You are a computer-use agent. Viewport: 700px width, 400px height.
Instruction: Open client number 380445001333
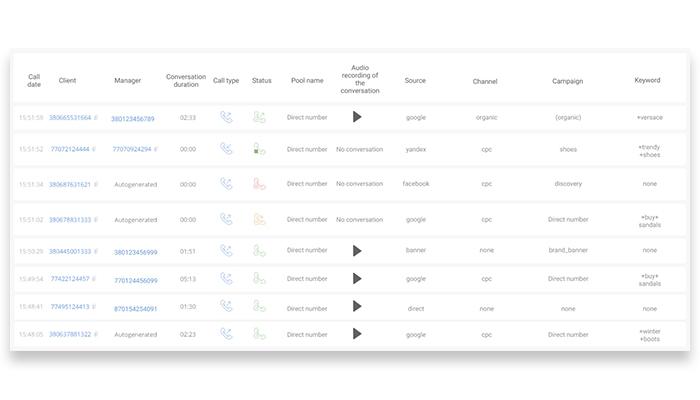[70, 251]
